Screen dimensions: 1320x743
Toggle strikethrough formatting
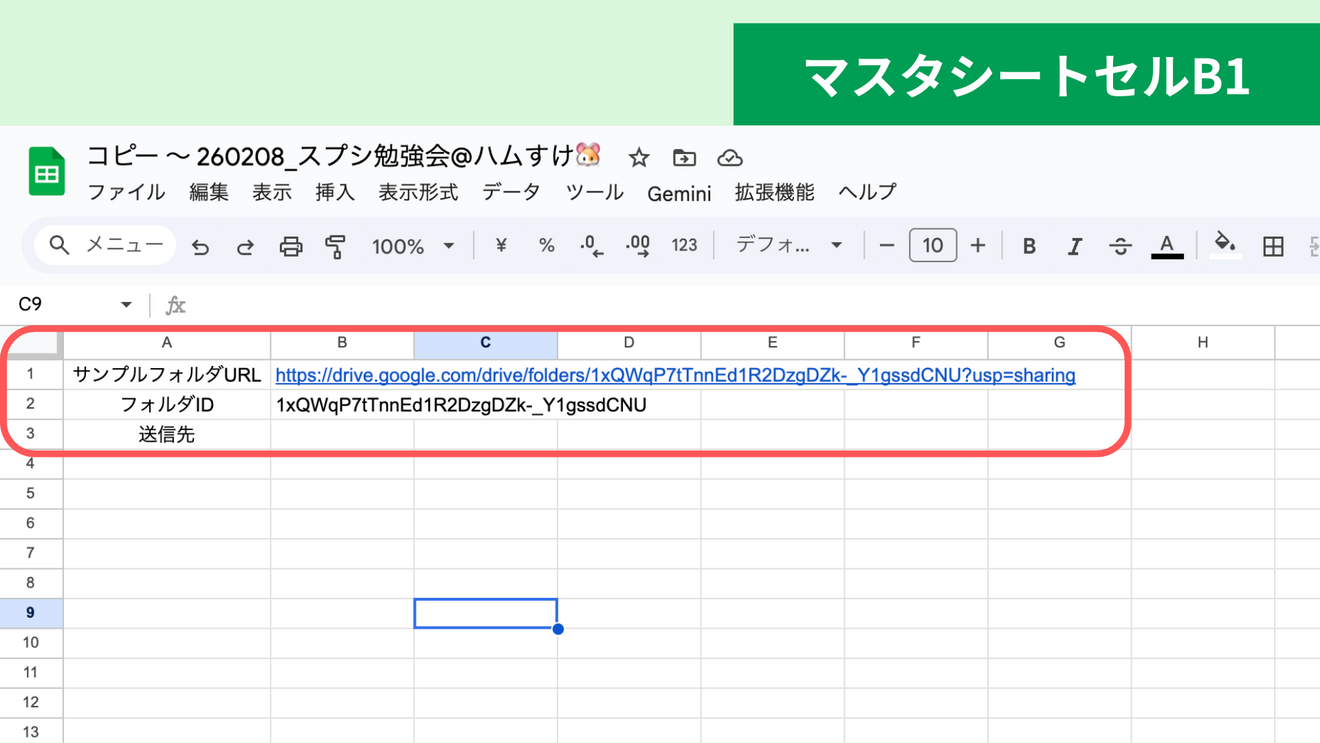[1120, 246]
